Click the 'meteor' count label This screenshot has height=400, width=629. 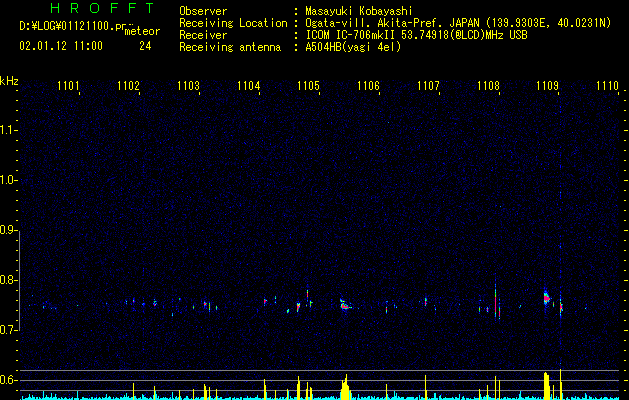tap(142, 31)
